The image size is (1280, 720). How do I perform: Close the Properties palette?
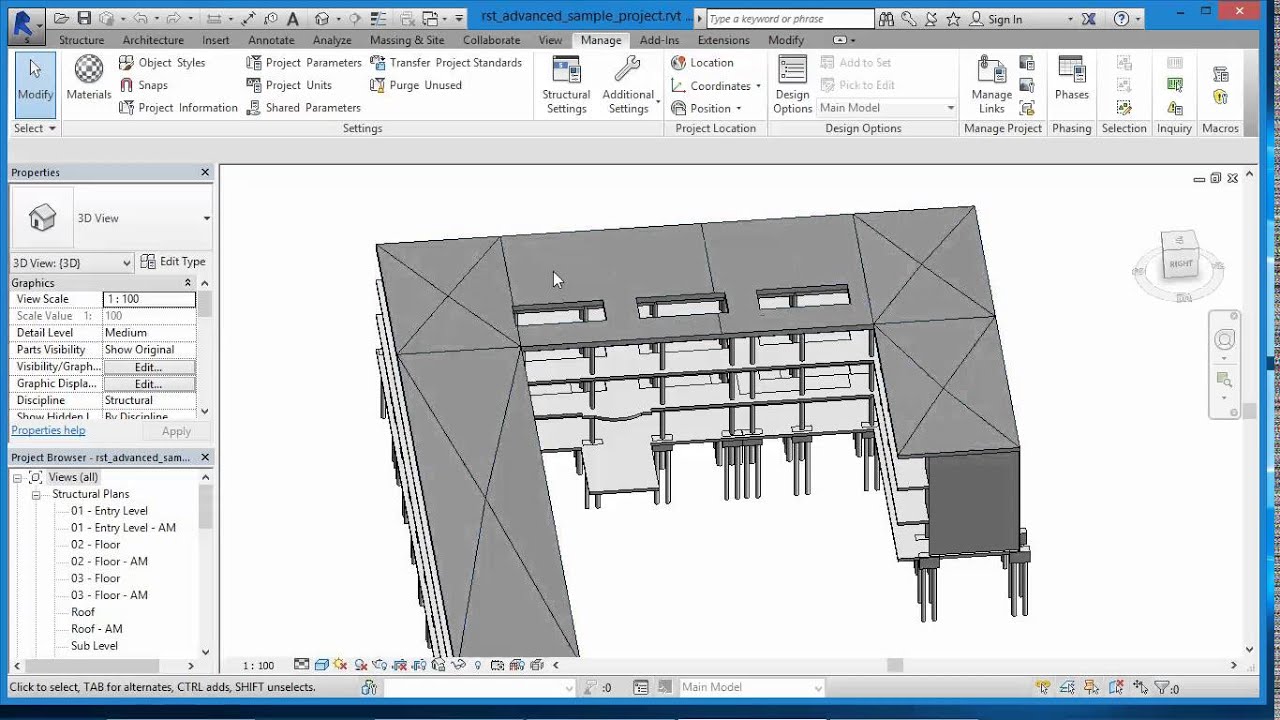pyautogui.click(x=205, y=172)
